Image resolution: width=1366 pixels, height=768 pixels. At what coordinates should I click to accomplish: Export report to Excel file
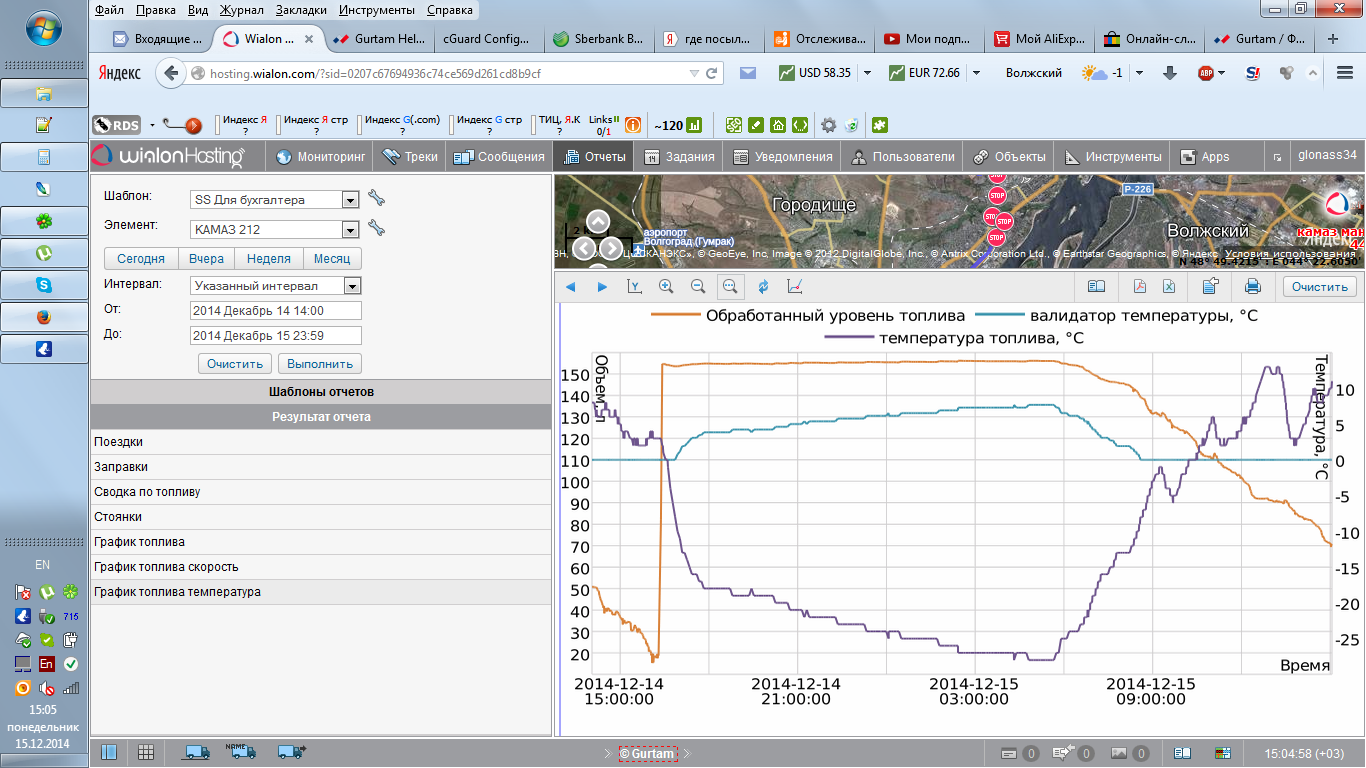tap(1168, 287)
